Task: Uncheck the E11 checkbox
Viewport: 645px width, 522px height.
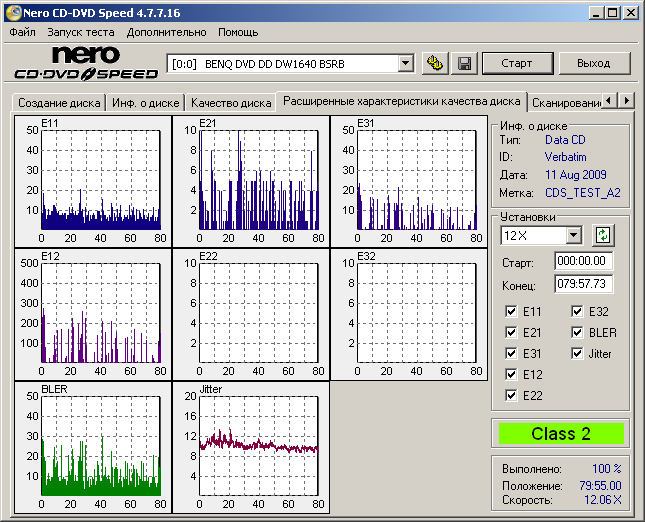Action: tap(513, 312)
